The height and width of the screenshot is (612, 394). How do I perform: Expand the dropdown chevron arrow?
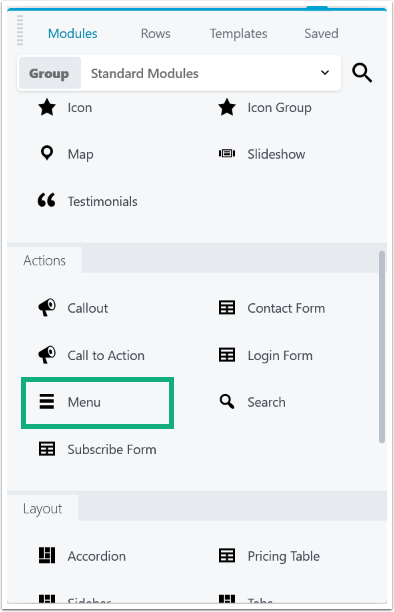(324, 73)
